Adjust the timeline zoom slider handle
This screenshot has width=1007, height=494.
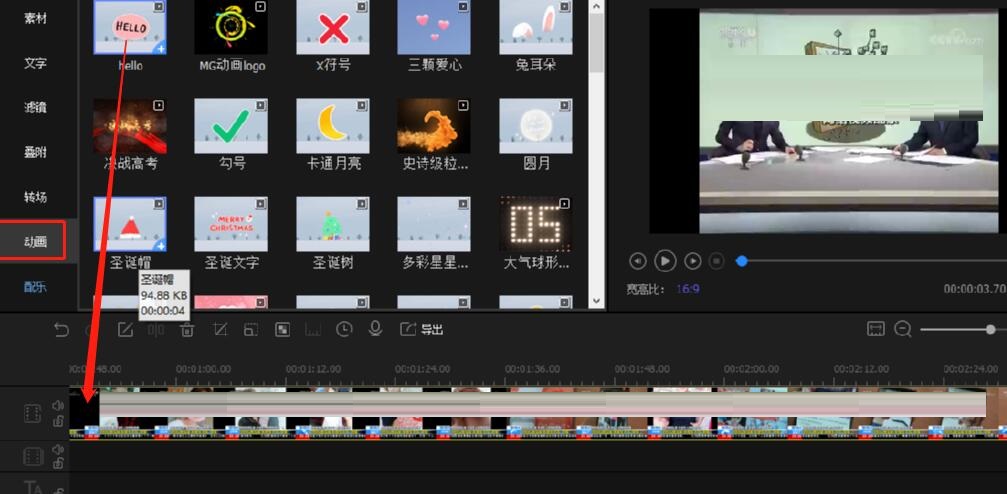(x=990, y=330)
